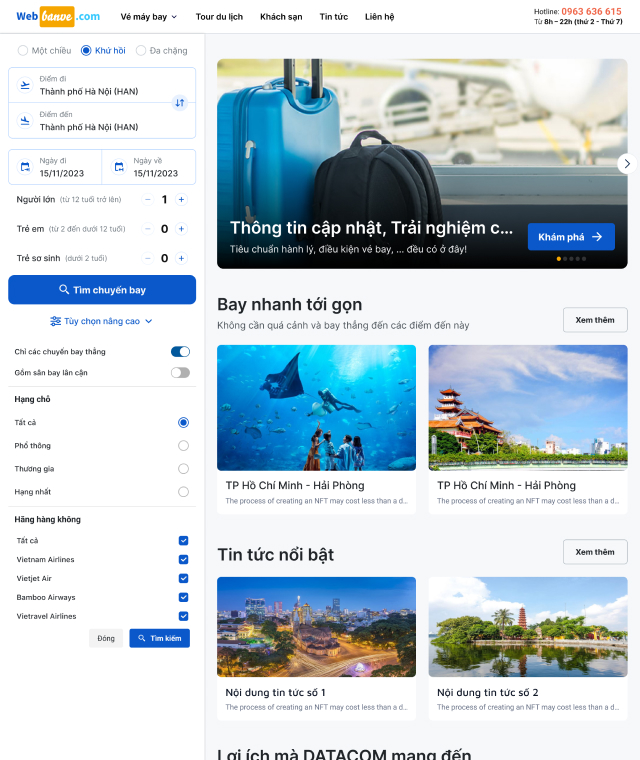Viewport: 640px width, 760px height.
Task: Open the Ngày về calendar icon
Action: pos(119,167)
